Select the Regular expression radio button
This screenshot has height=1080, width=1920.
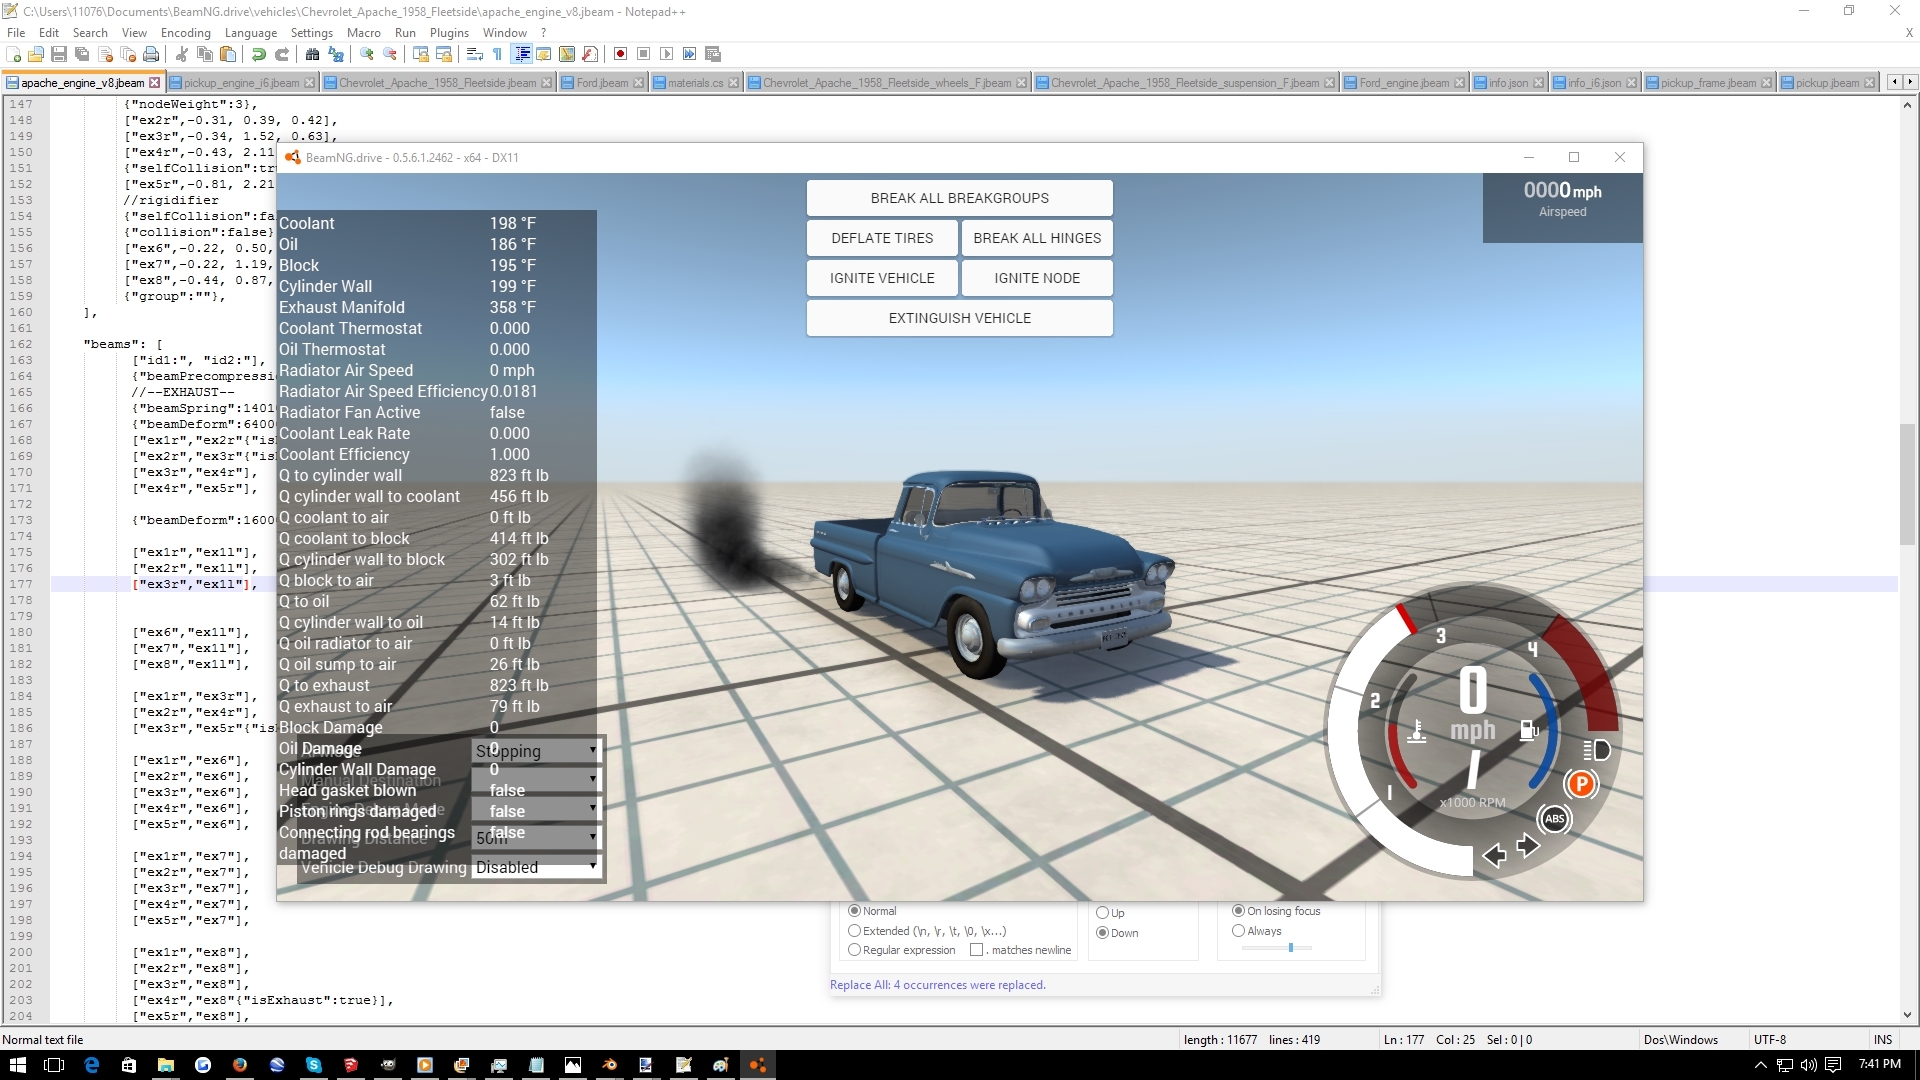[x=854, y=950]
